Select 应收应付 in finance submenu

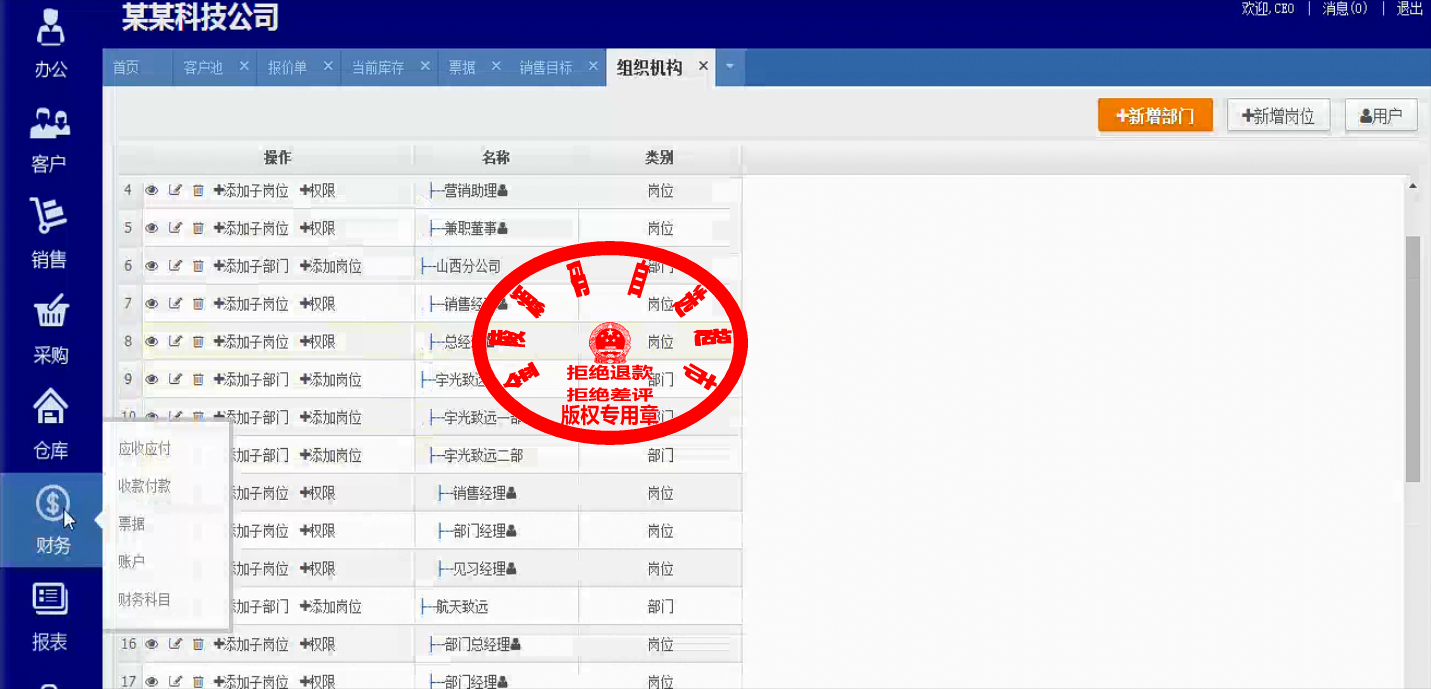click(144, 449)
